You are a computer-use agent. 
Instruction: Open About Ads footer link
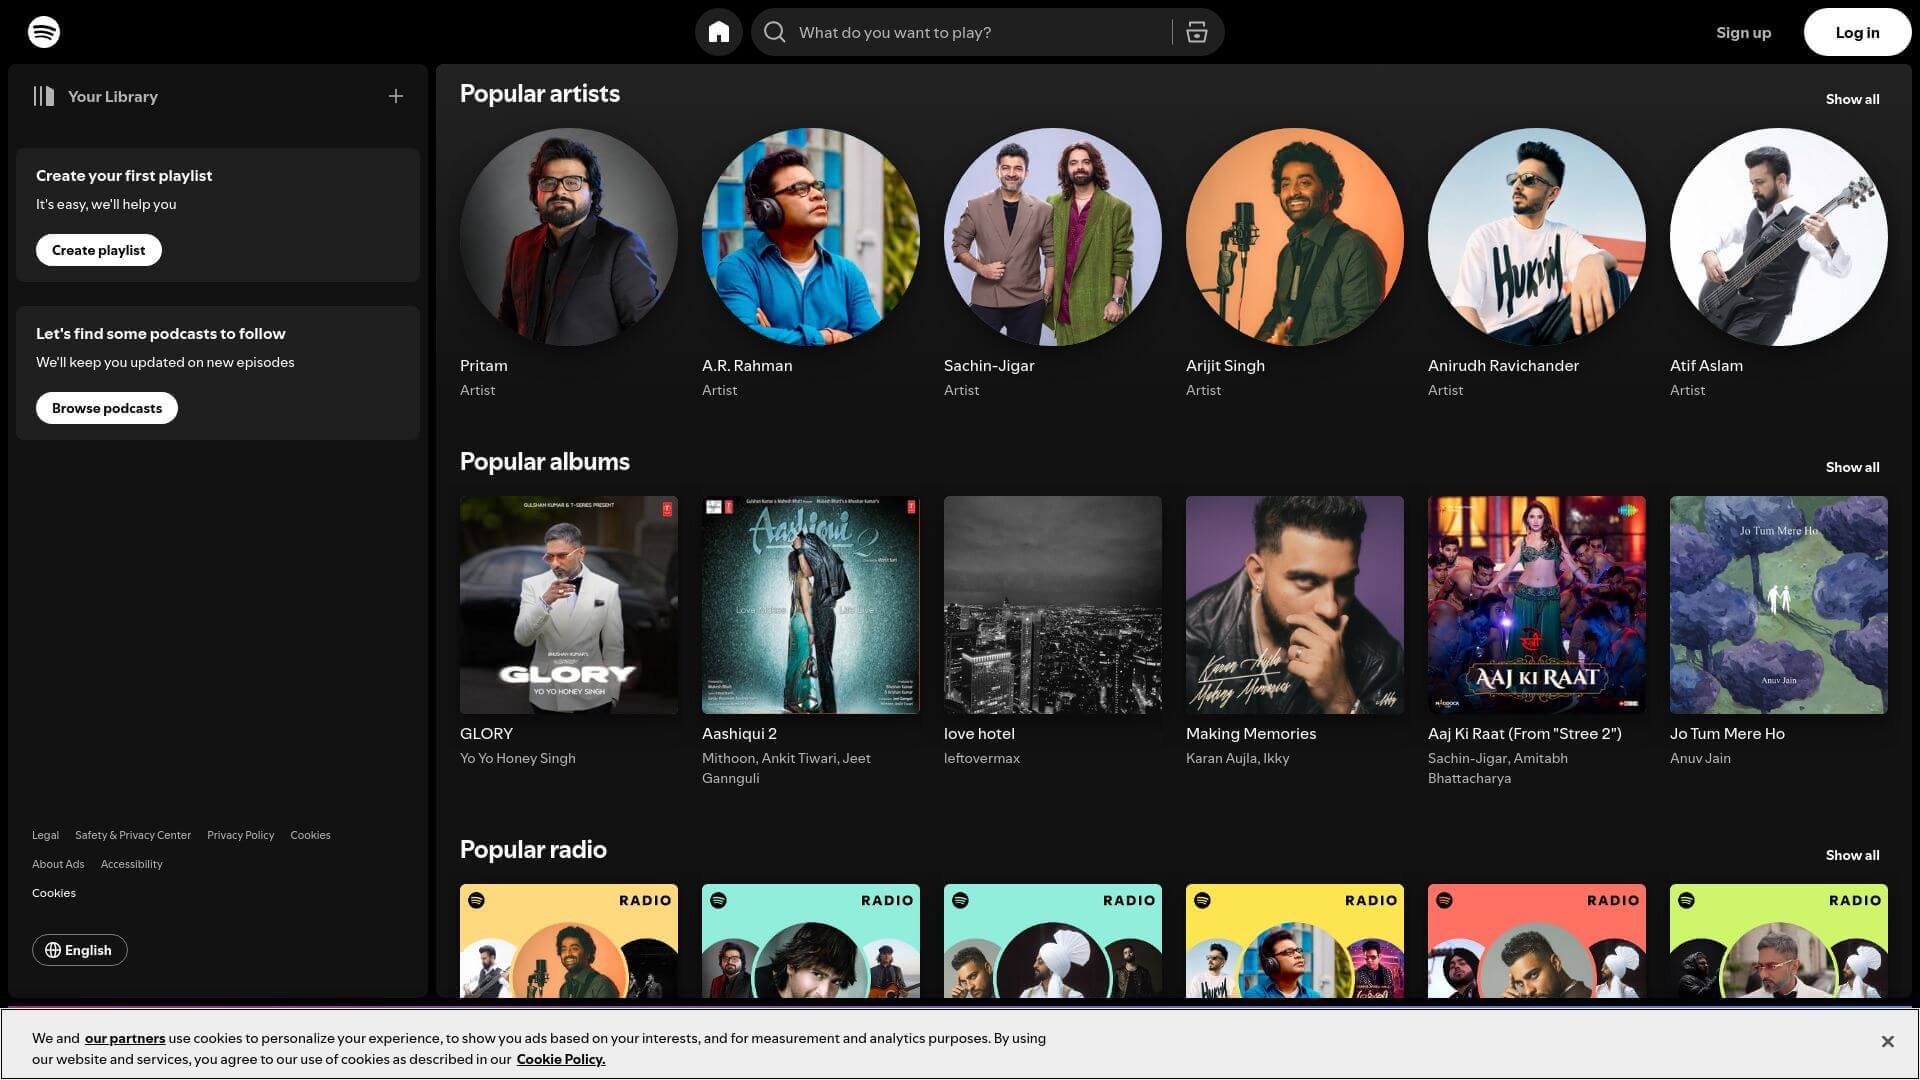(x=58, y=864)
